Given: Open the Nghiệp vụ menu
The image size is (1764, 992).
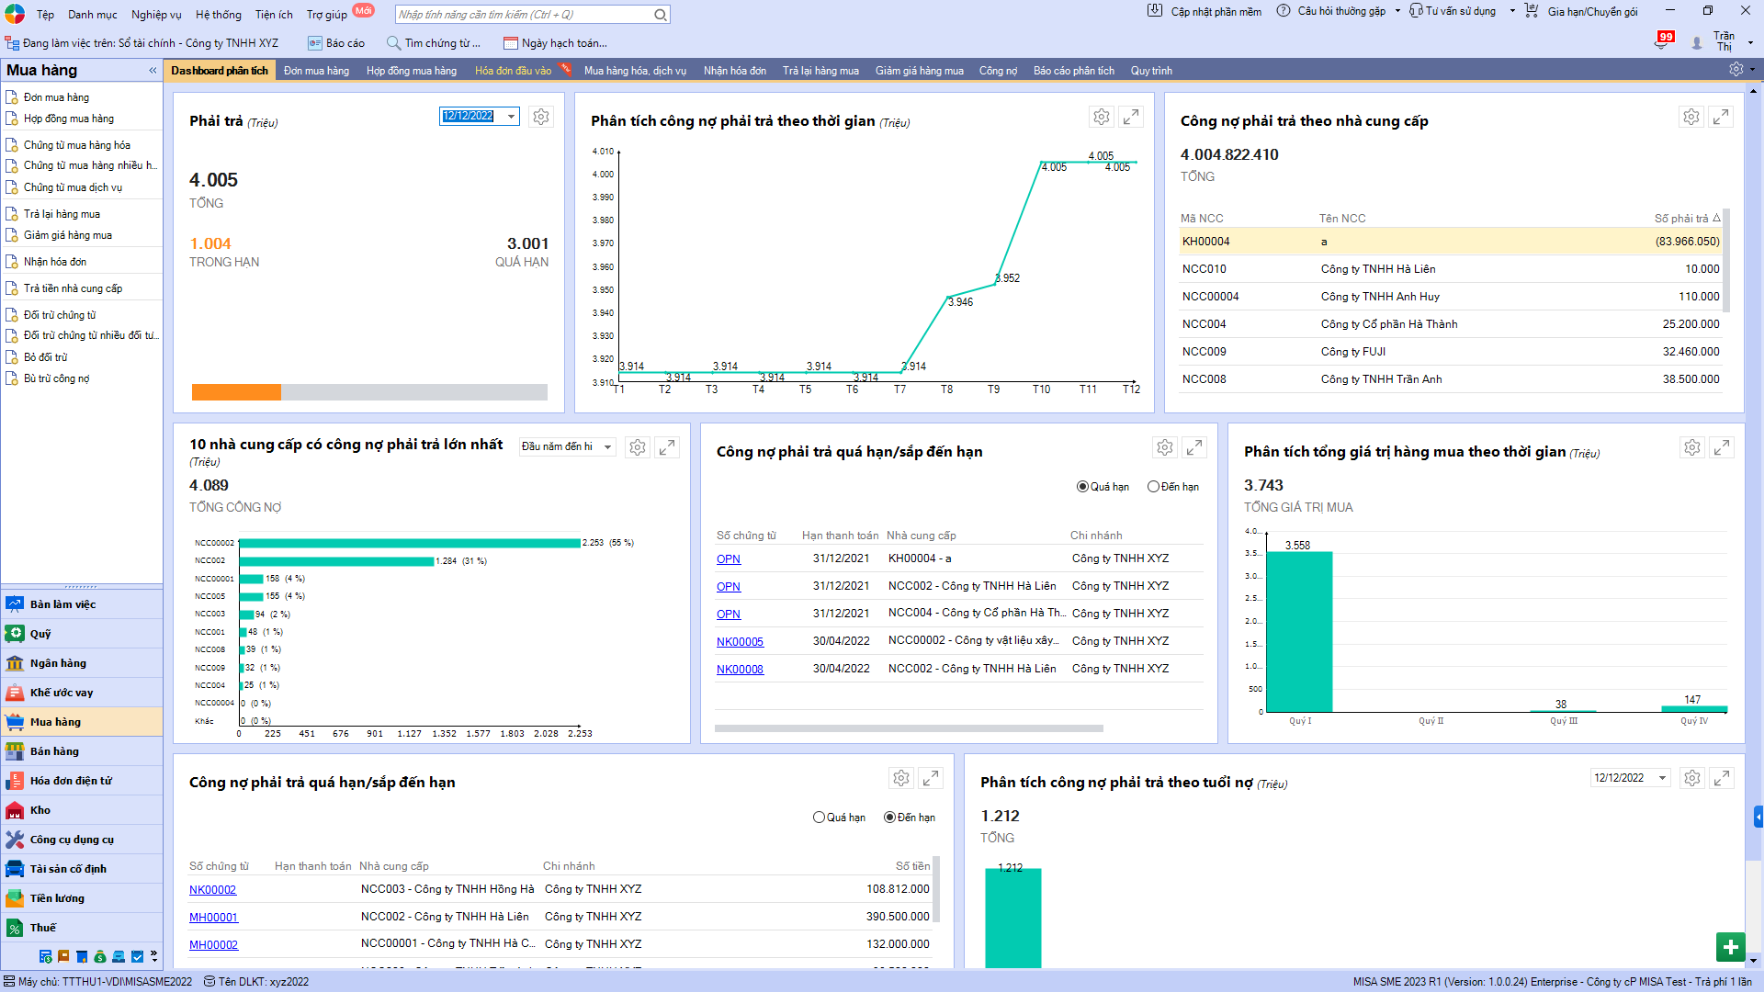Looking at the screenshot, I should [x=156, y=15].
